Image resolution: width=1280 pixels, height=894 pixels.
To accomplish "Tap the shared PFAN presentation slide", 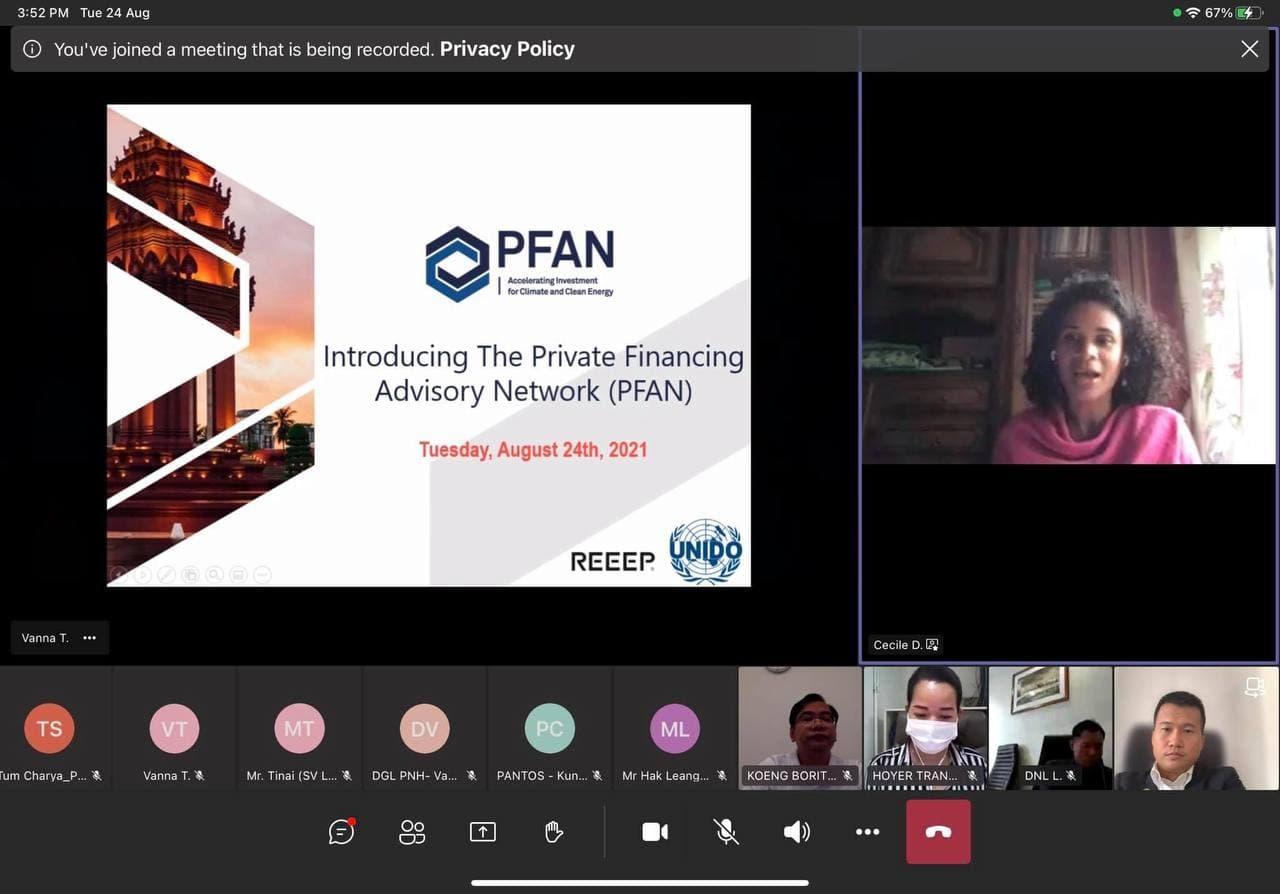I will [x=429, y=345].
